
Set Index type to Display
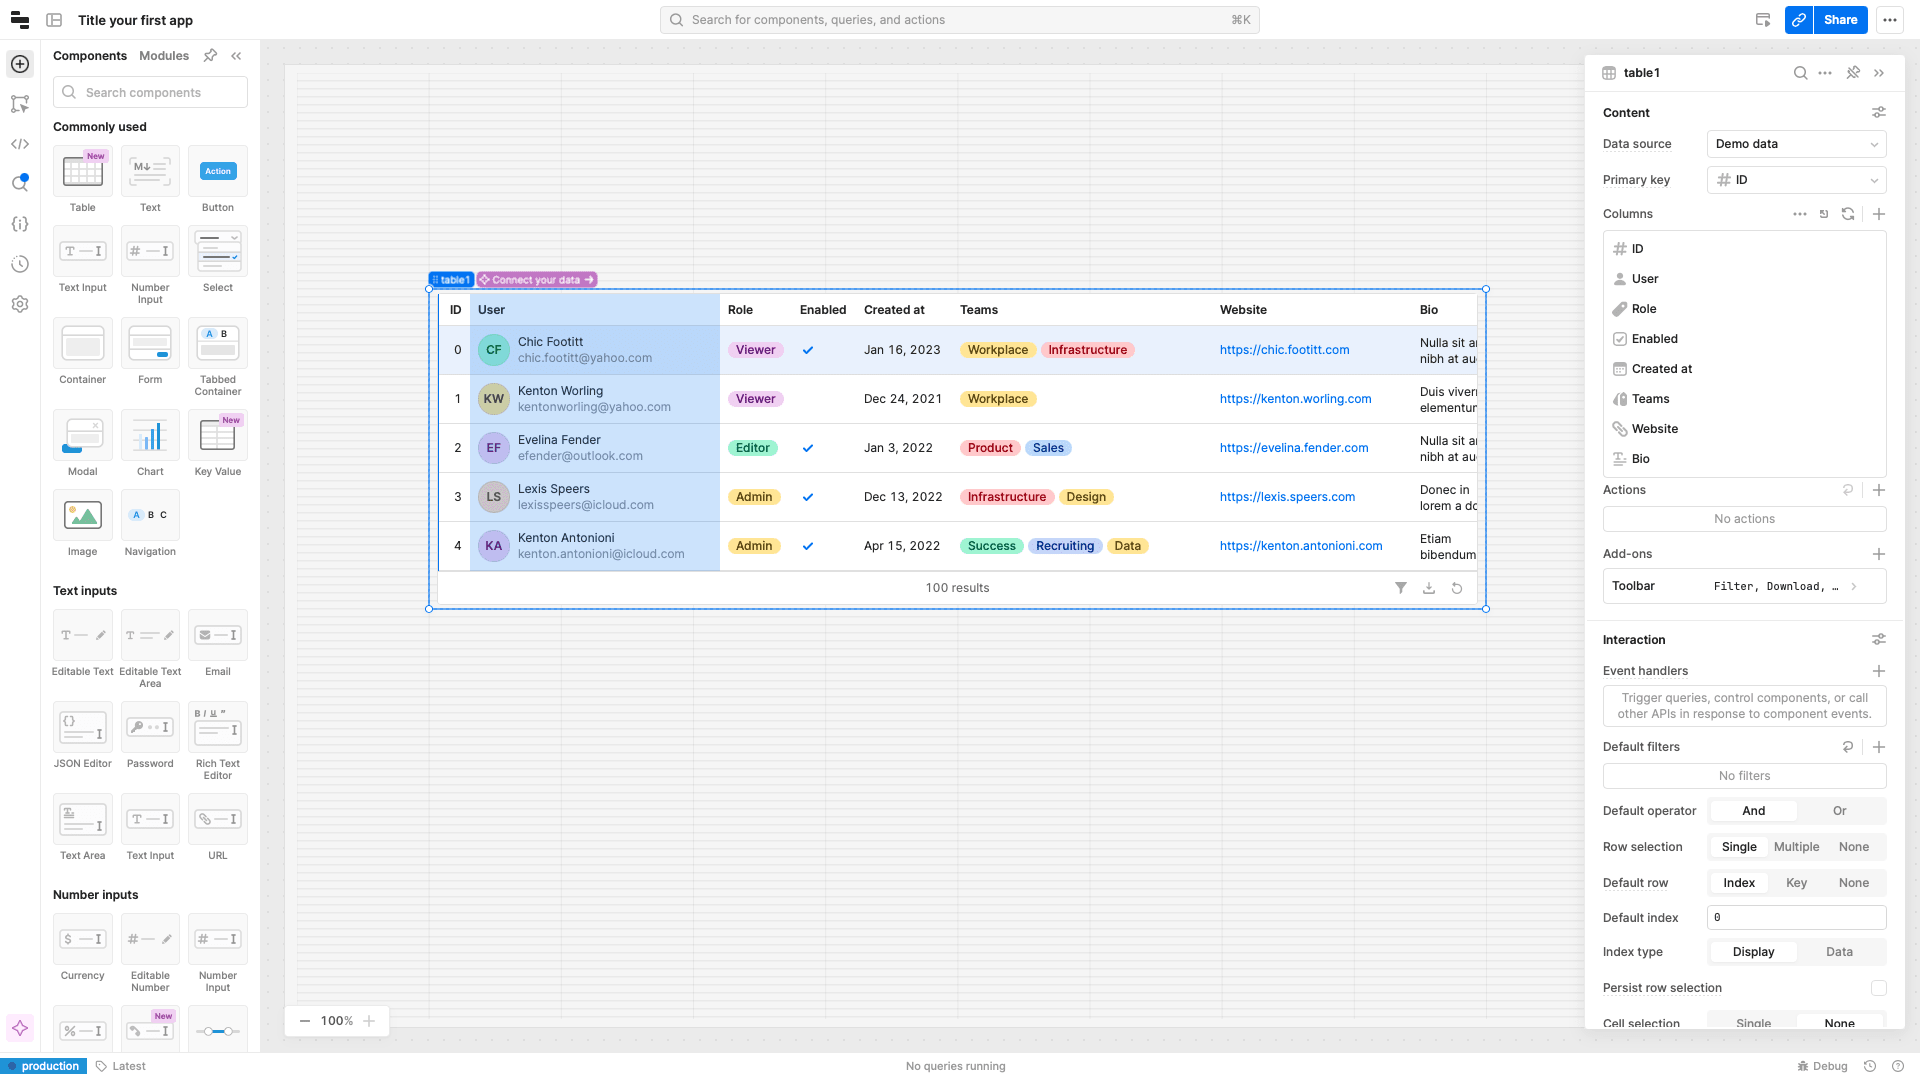click(x=1754, y=952)
